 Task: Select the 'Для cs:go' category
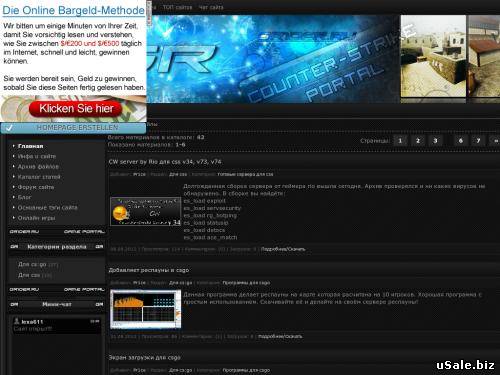coord(32,264)
